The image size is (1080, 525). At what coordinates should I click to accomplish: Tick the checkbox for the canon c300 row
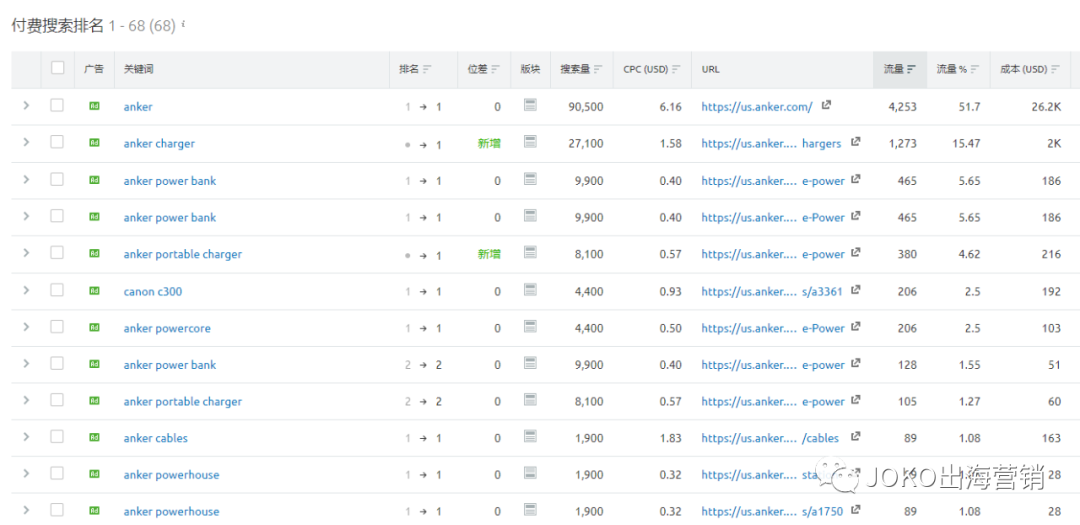(57, 289)
